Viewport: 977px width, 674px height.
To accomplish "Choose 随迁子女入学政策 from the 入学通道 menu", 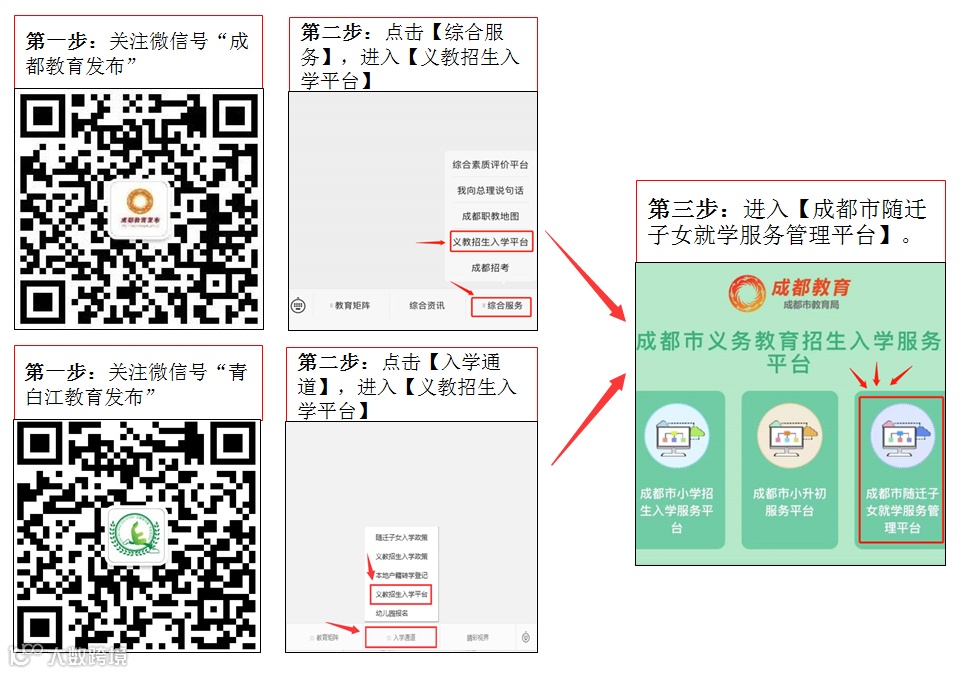I will coord(401,537).
